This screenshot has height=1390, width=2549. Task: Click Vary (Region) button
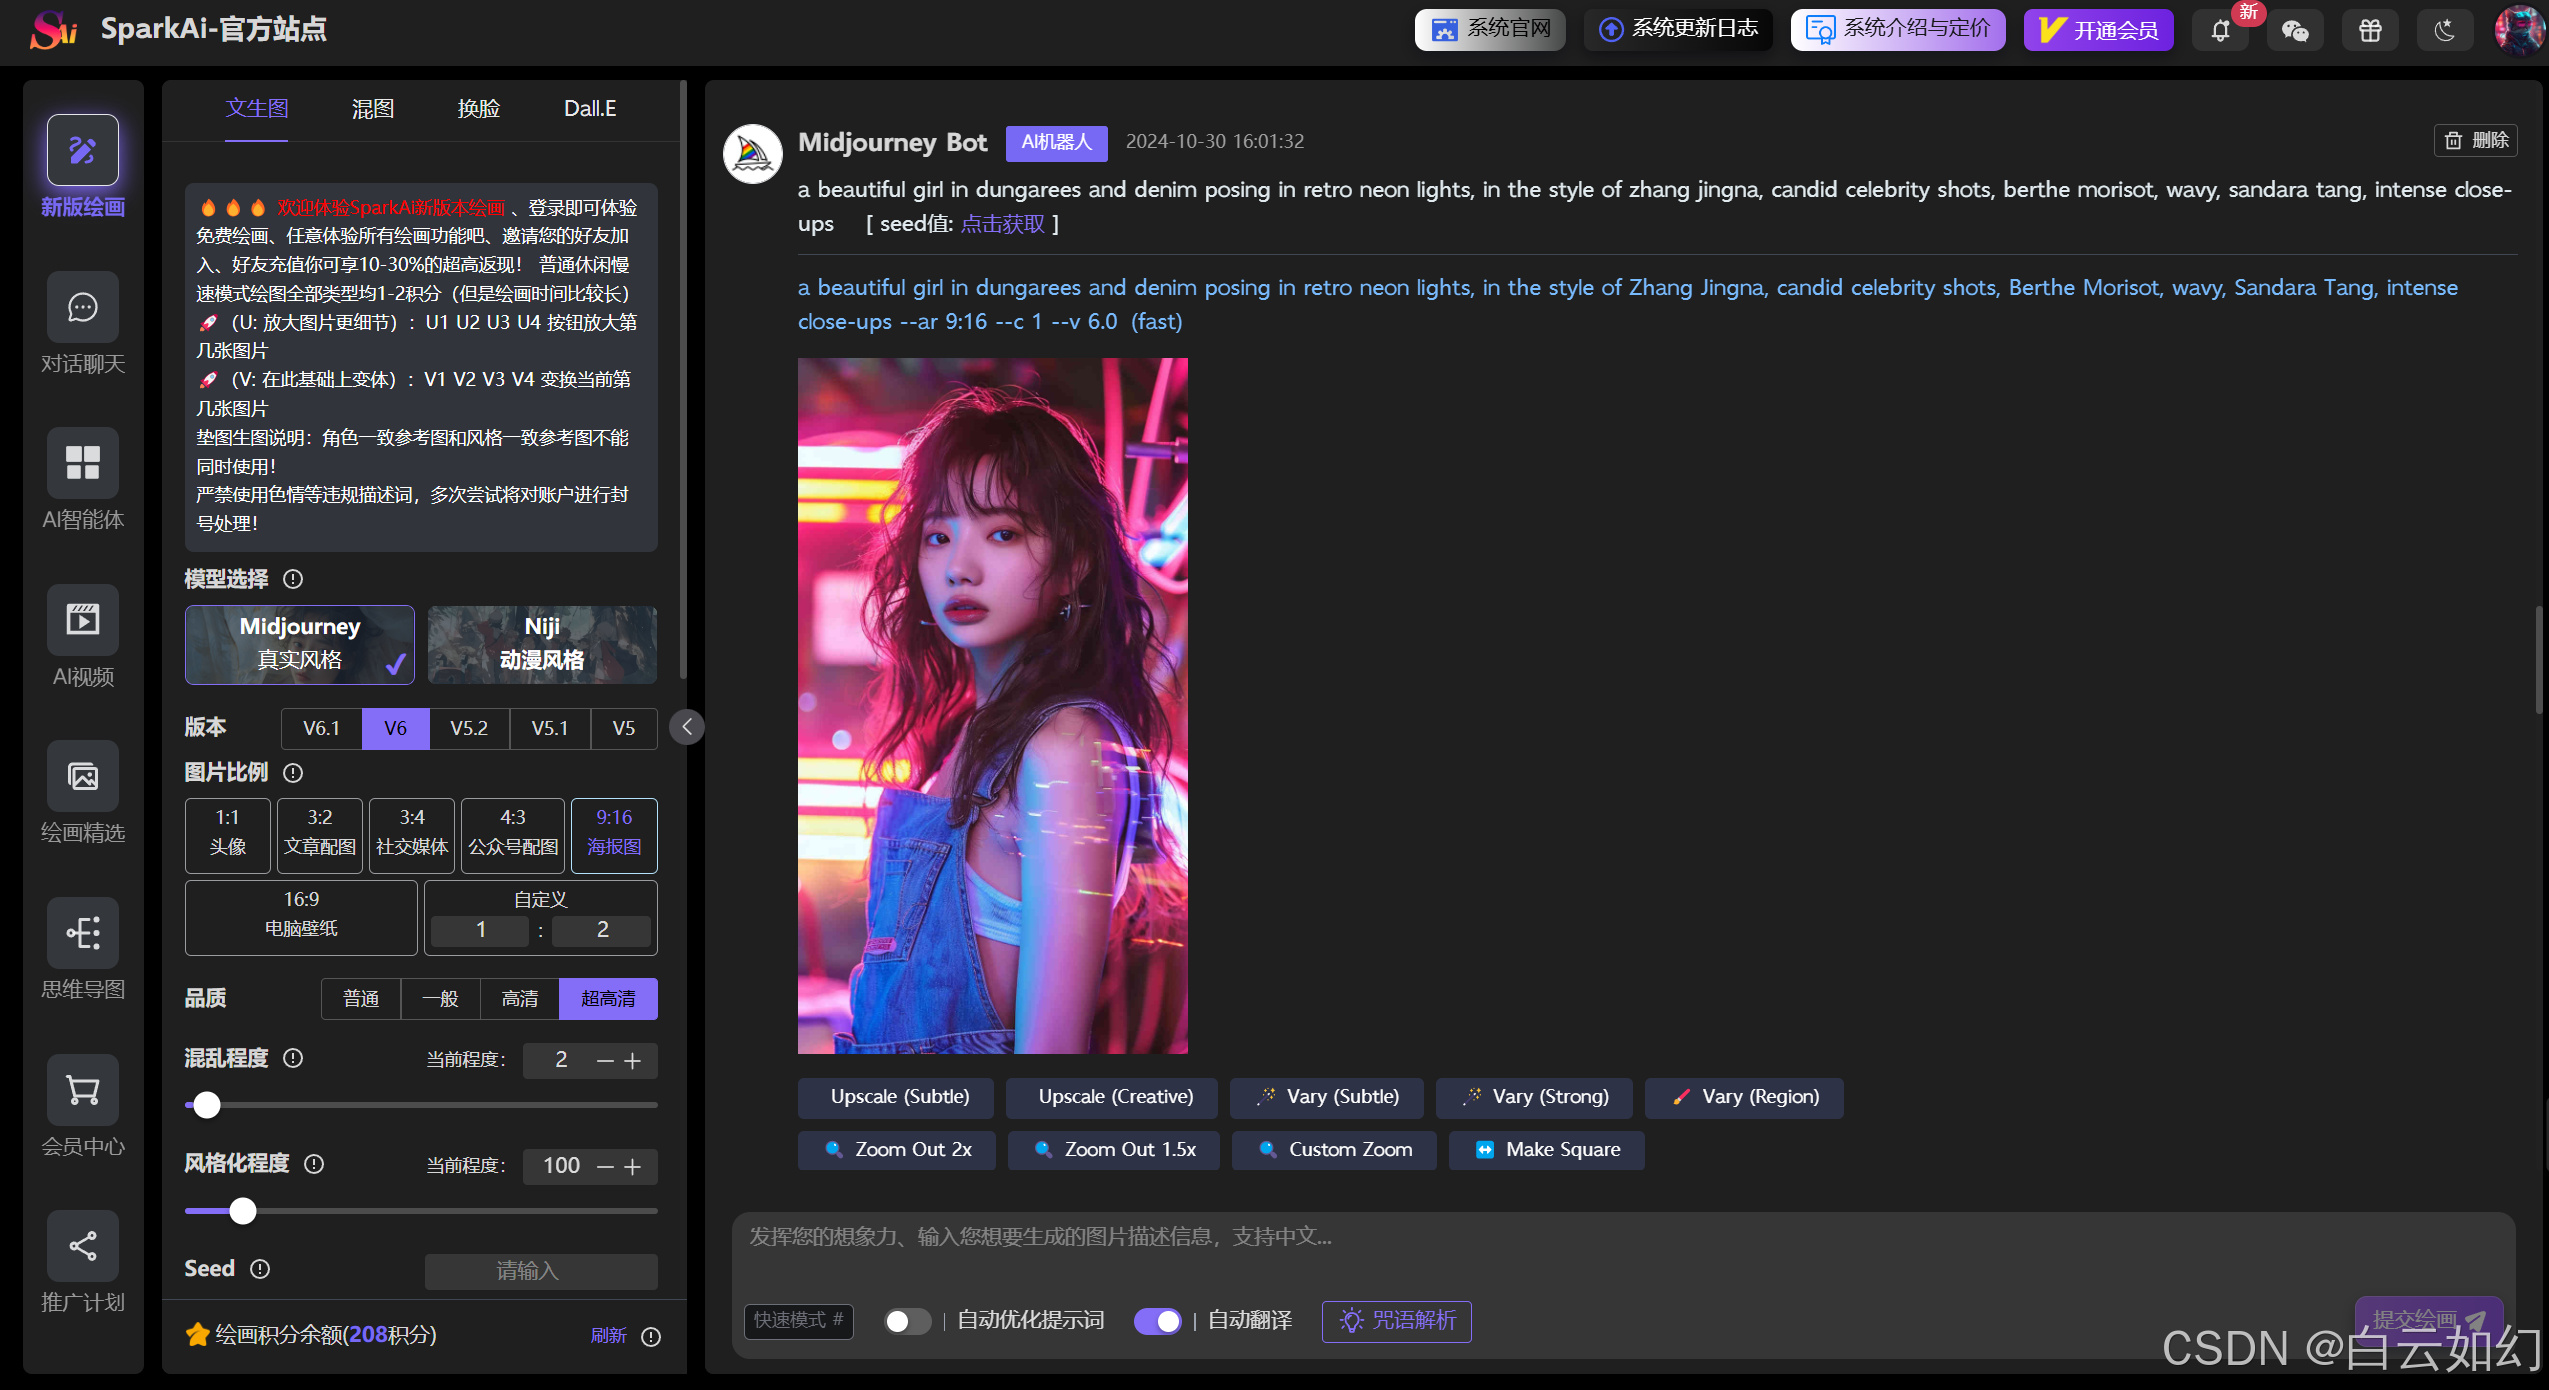[x=1744, y=1097]
